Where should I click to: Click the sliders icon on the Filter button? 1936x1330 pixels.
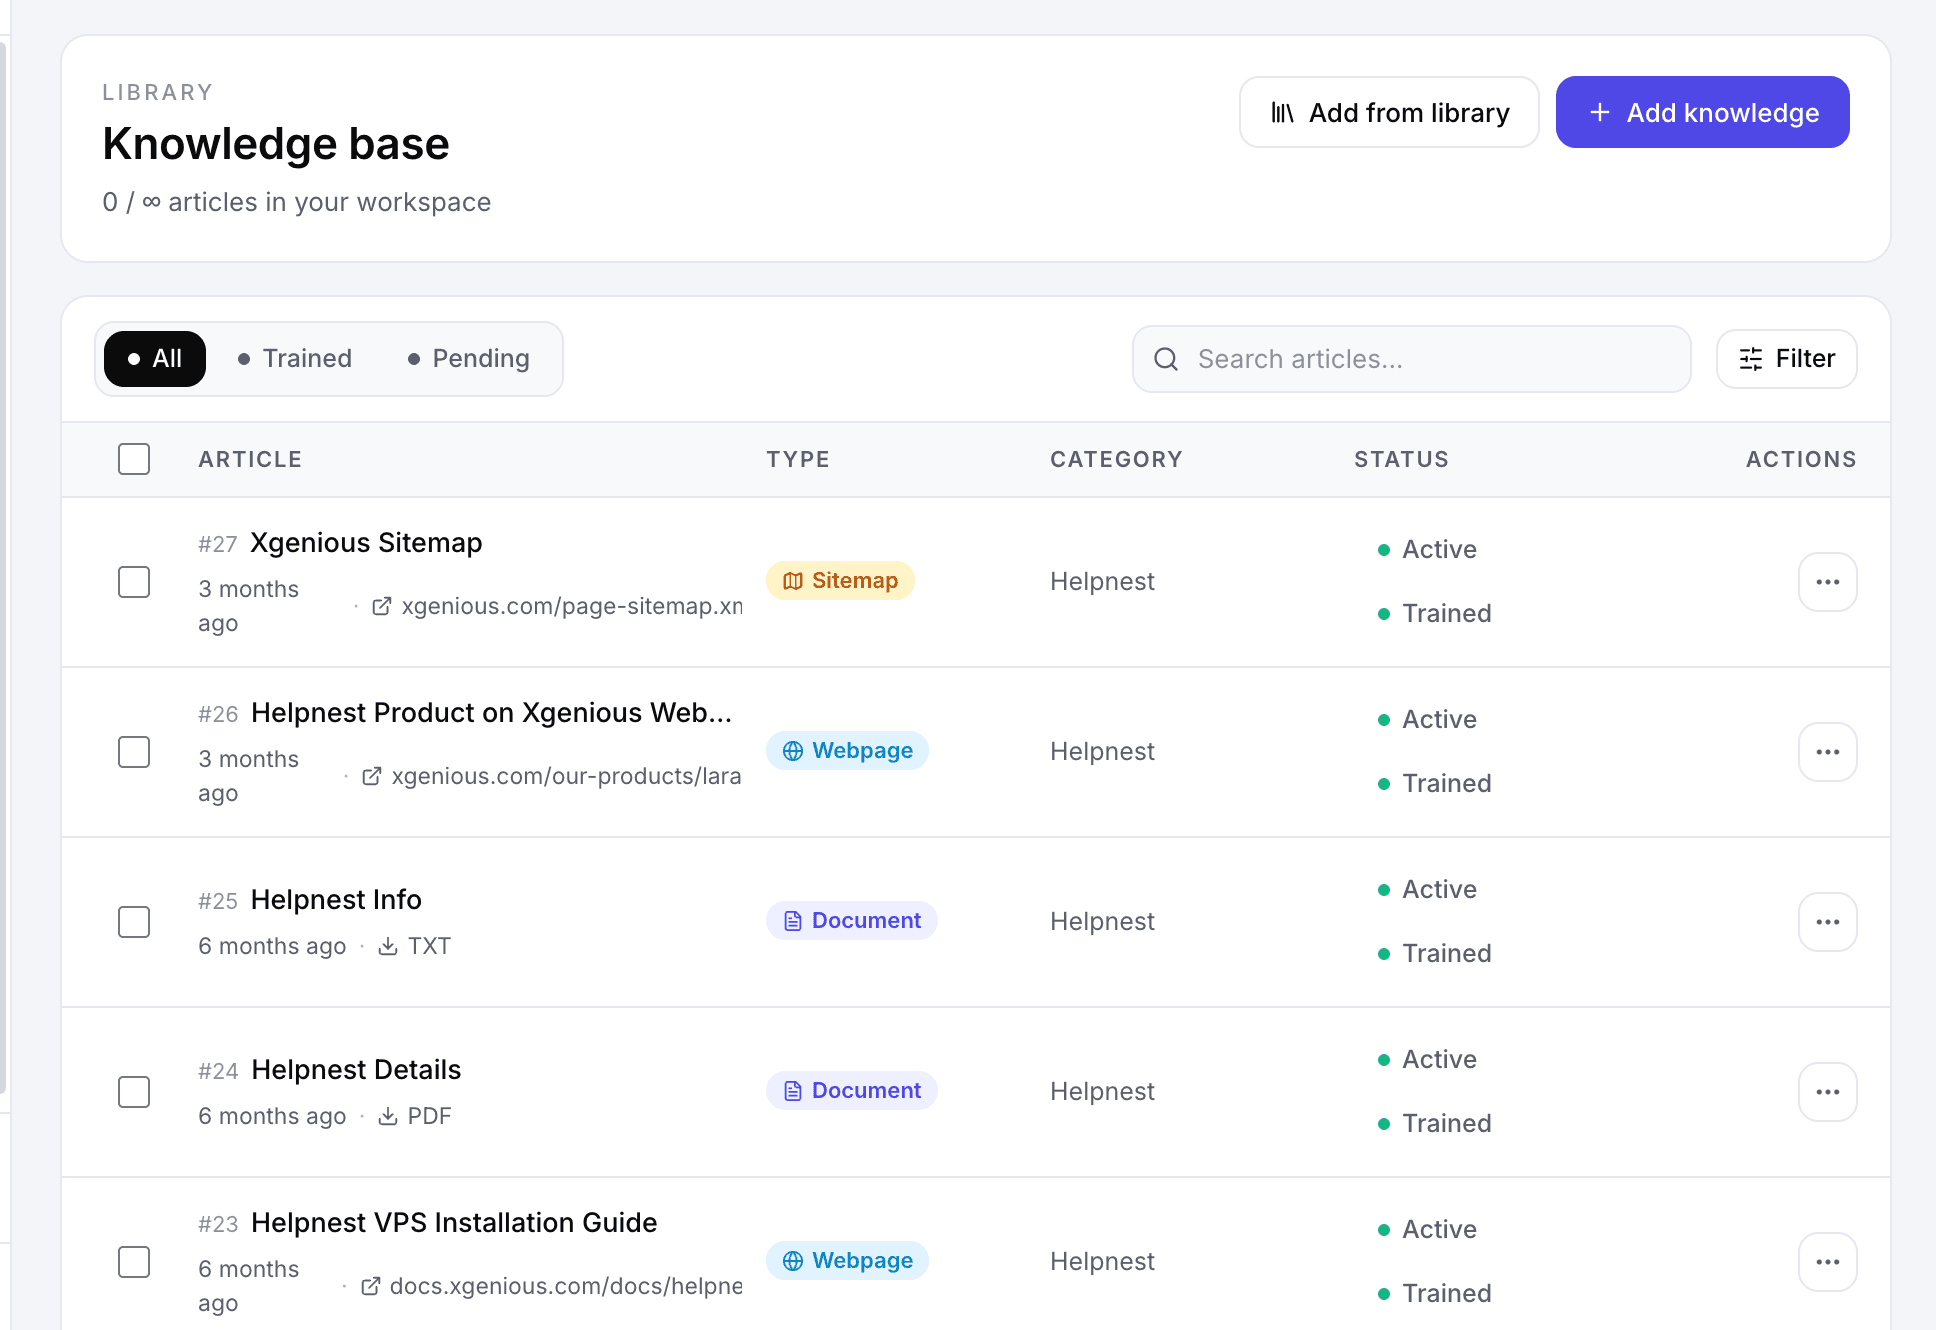1751,359
